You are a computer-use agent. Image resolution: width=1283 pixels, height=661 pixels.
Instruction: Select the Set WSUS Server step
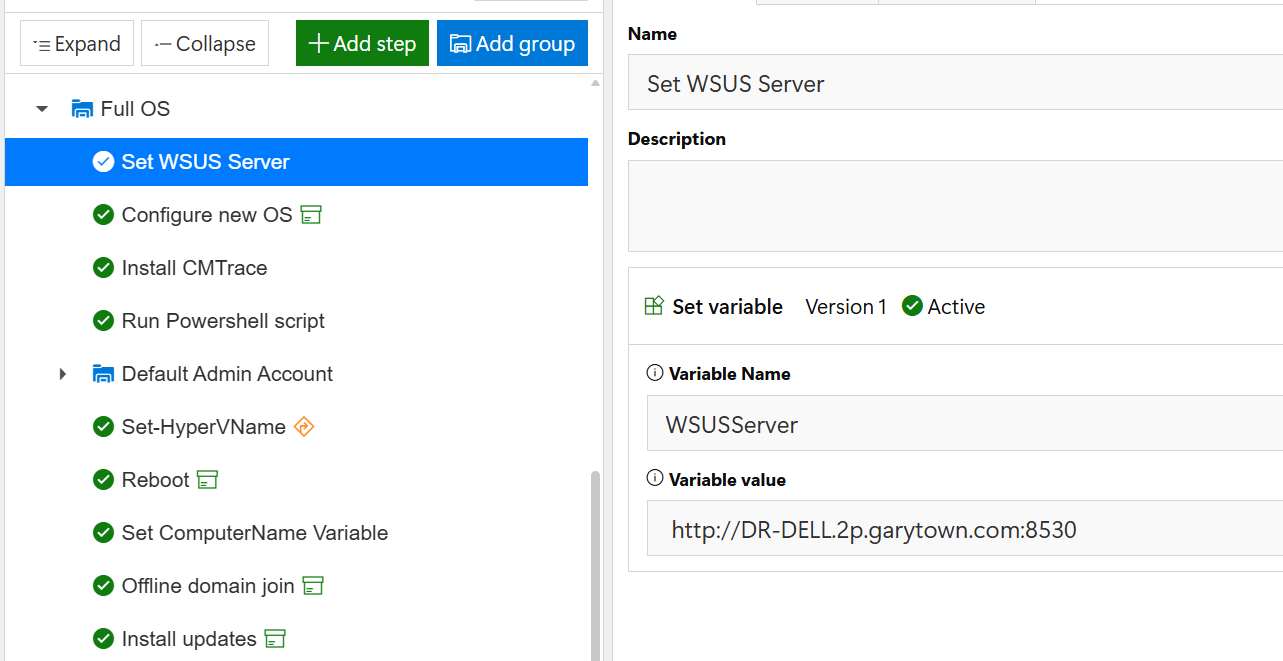tap(296, 162)
